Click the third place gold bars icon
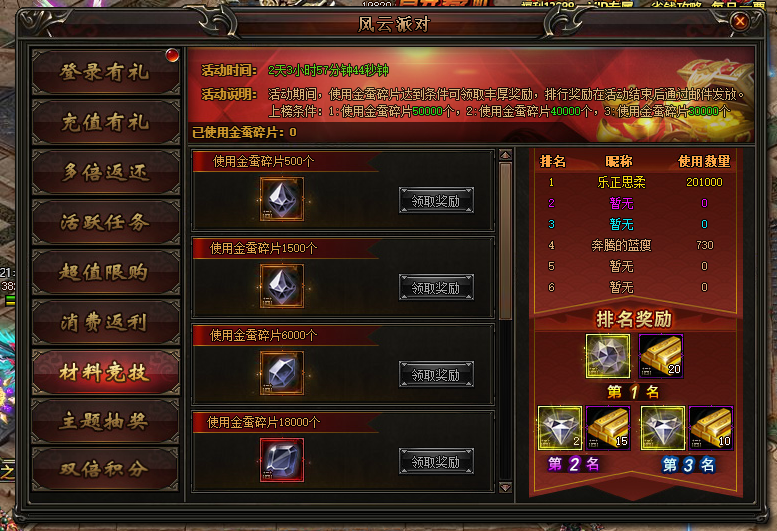 (x=711, y=428)
